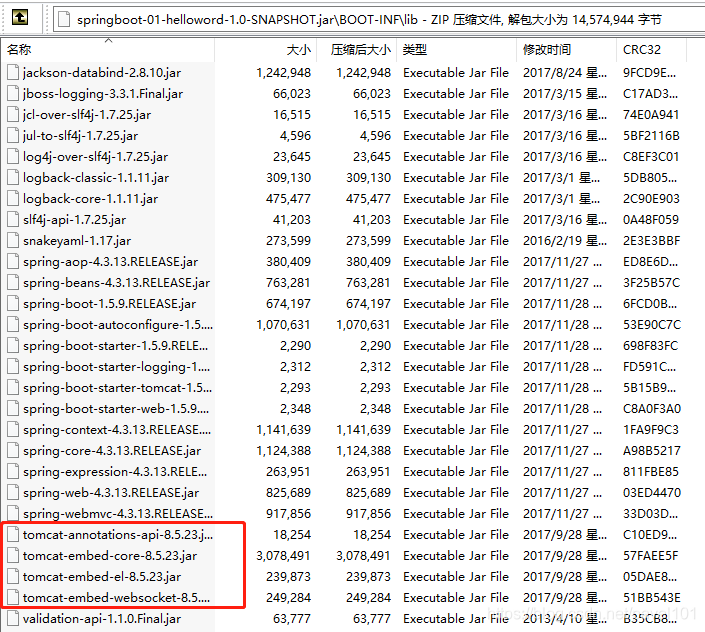705x632 pixels.
Task: Select the spring-context-4.3.13 file icon
Action: (13, 430)
